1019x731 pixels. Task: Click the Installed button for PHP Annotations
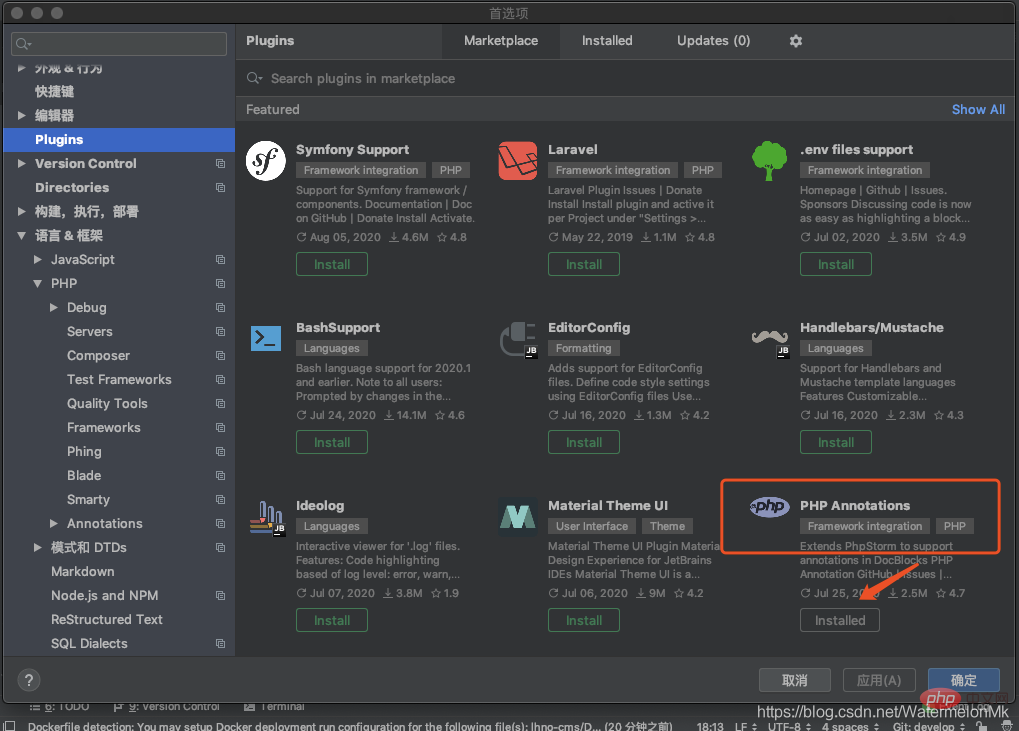840,621
